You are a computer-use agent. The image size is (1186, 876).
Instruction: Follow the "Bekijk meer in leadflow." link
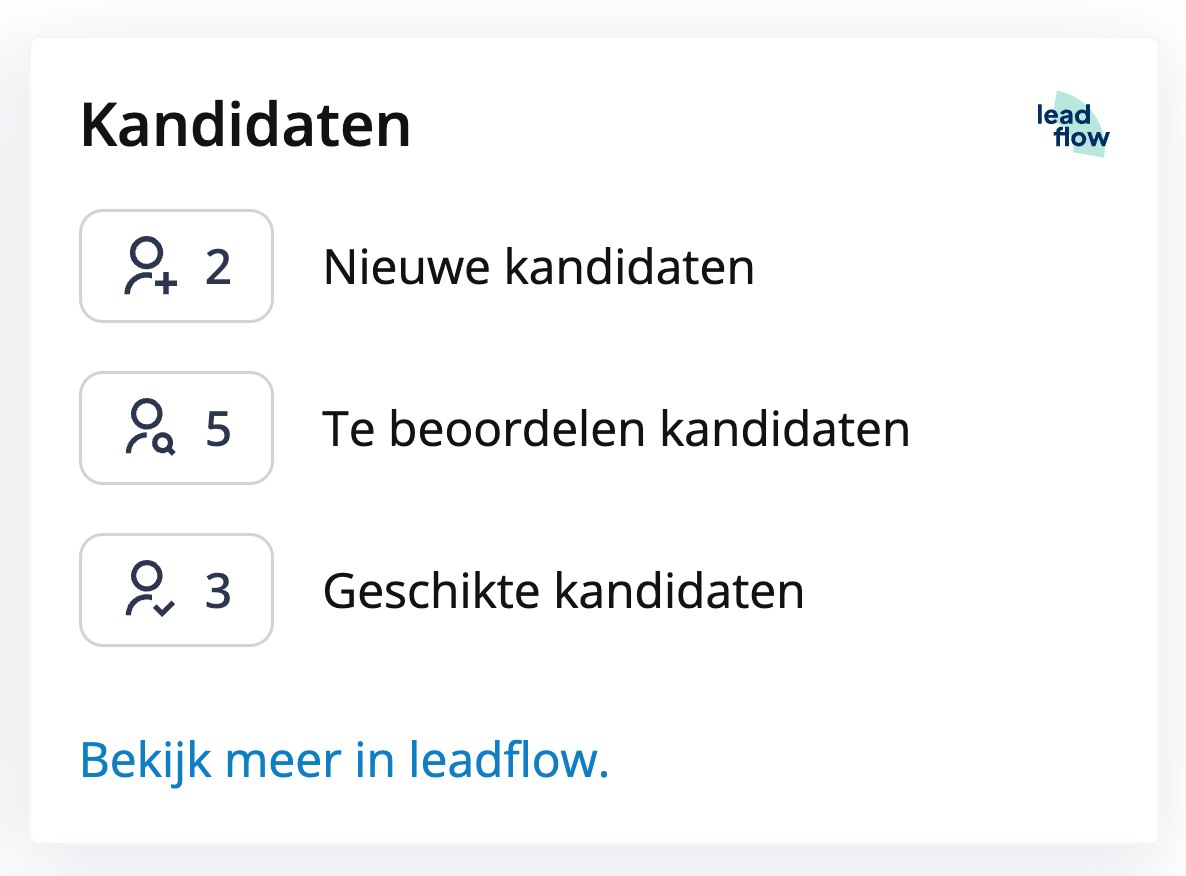coord(344,760)
